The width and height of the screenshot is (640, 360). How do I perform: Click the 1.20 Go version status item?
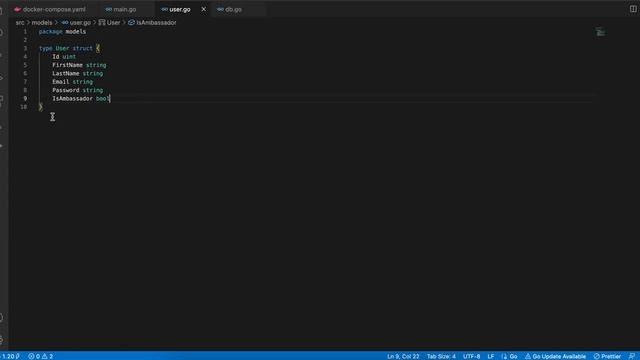(10, 356)
